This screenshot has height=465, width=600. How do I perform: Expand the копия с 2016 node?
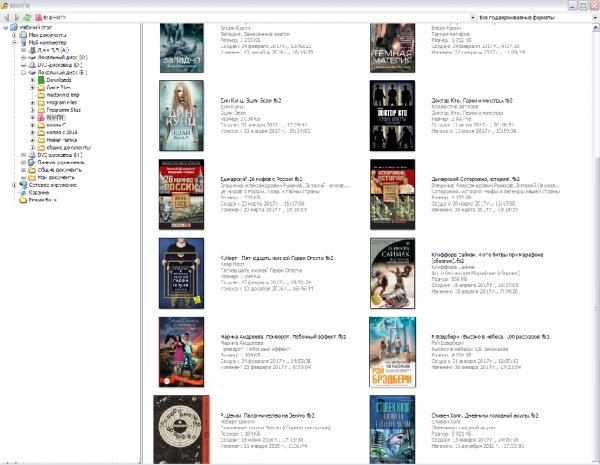(x=33, y=132)
